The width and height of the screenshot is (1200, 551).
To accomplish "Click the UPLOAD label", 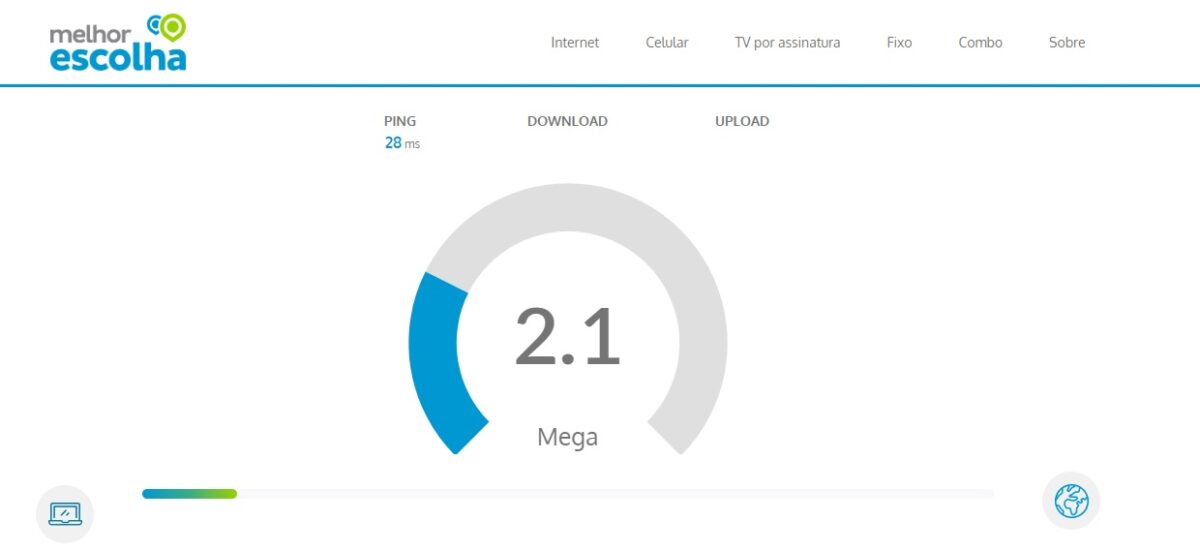I will click(742, 121).
